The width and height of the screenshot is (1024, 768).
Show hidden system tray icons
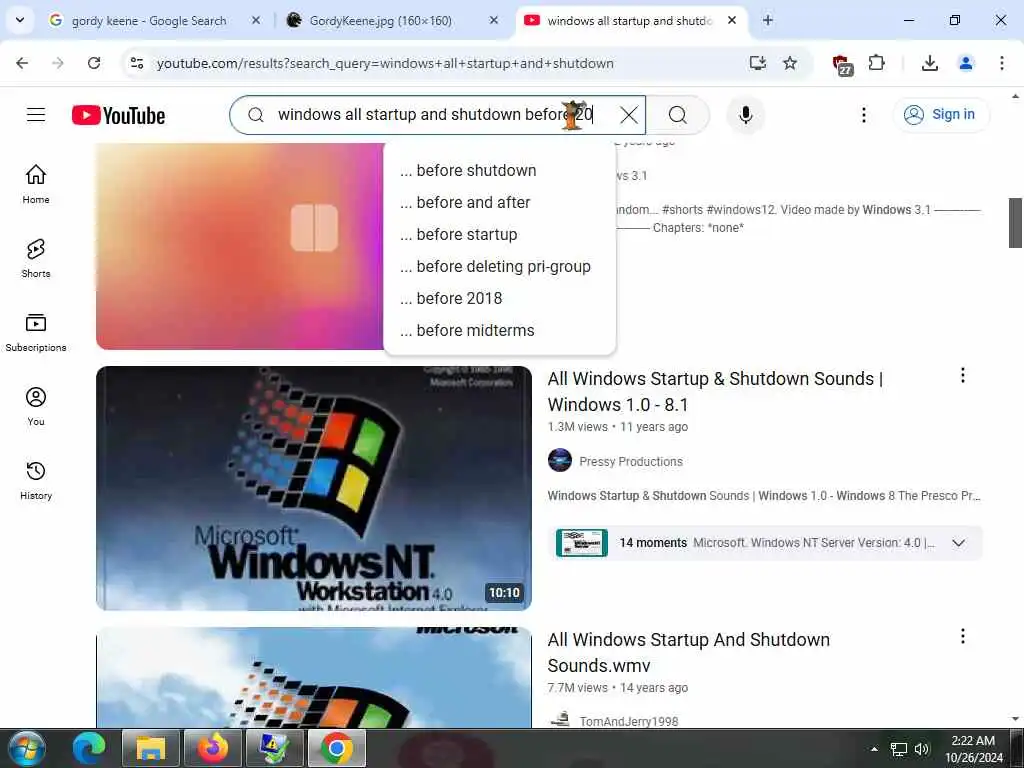pos(874,749)
